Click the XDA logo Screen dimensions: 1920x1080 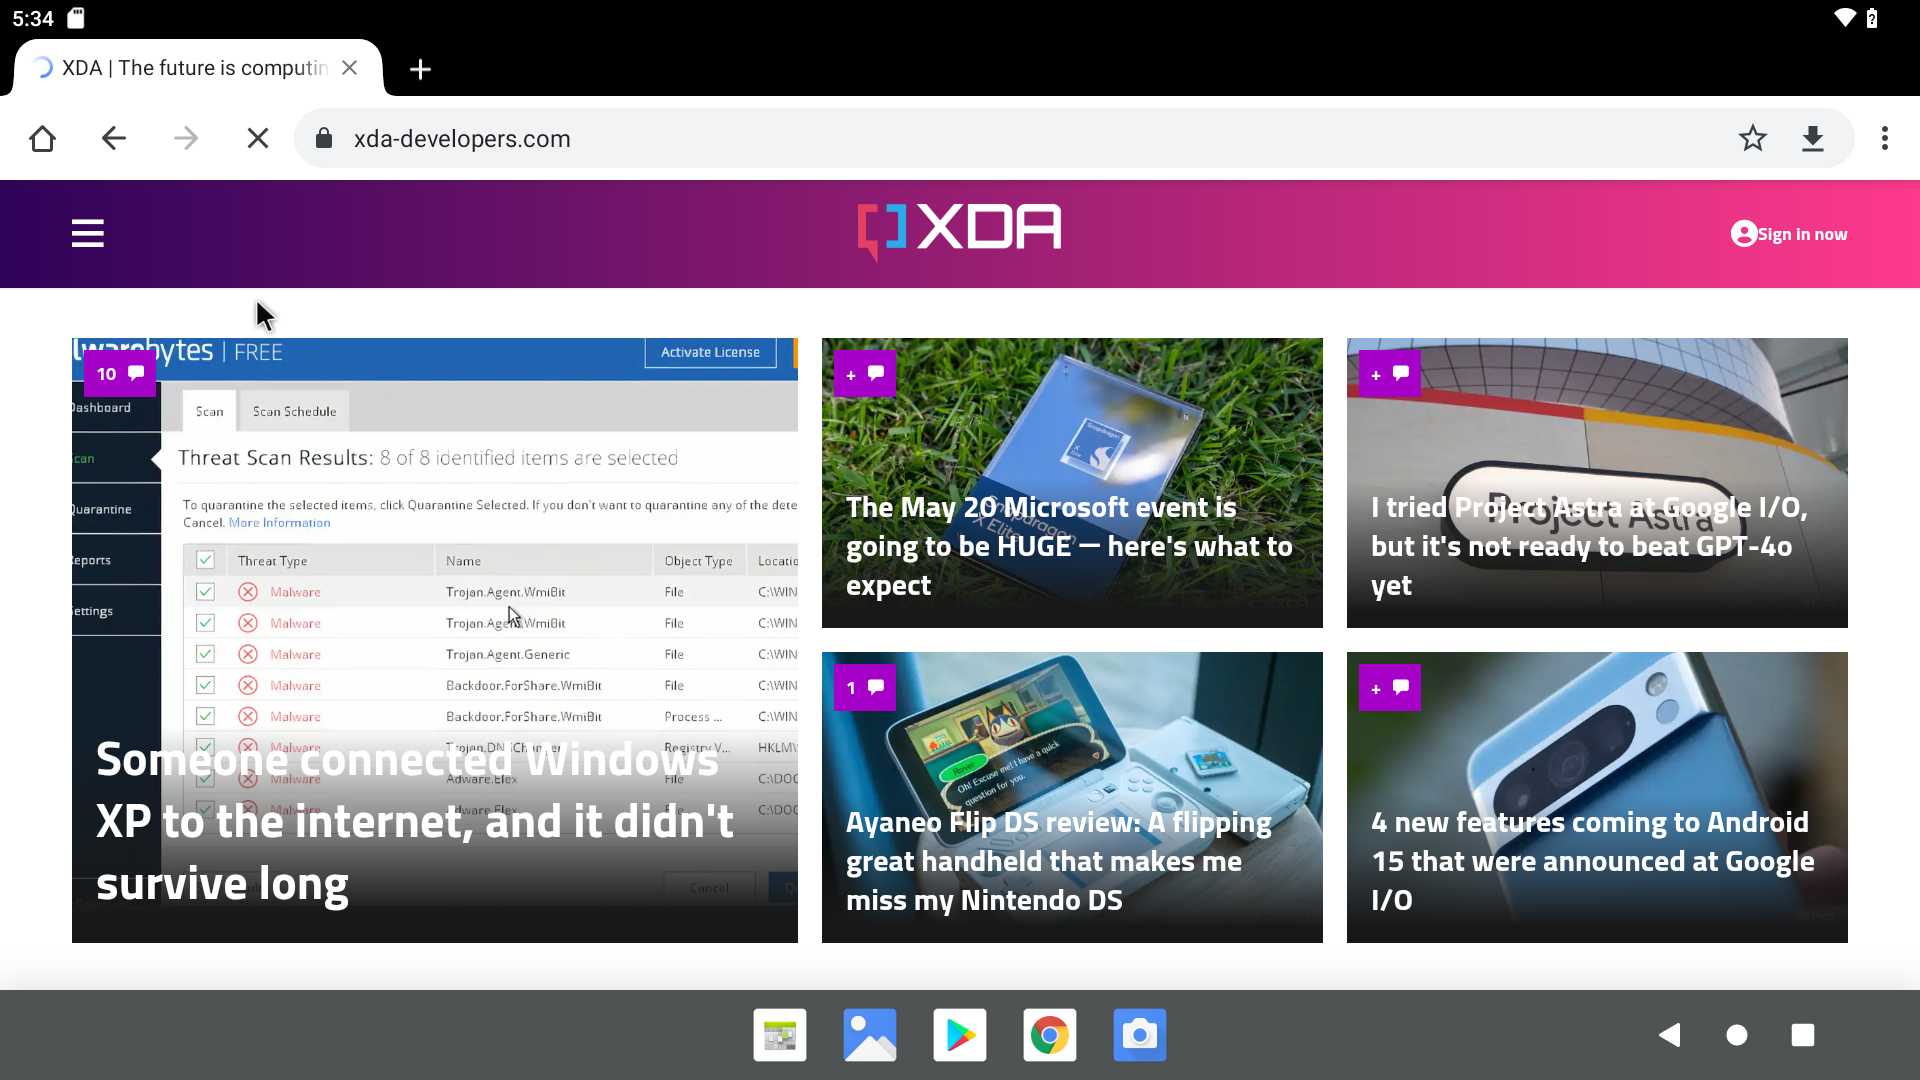[x=960, y=231]
